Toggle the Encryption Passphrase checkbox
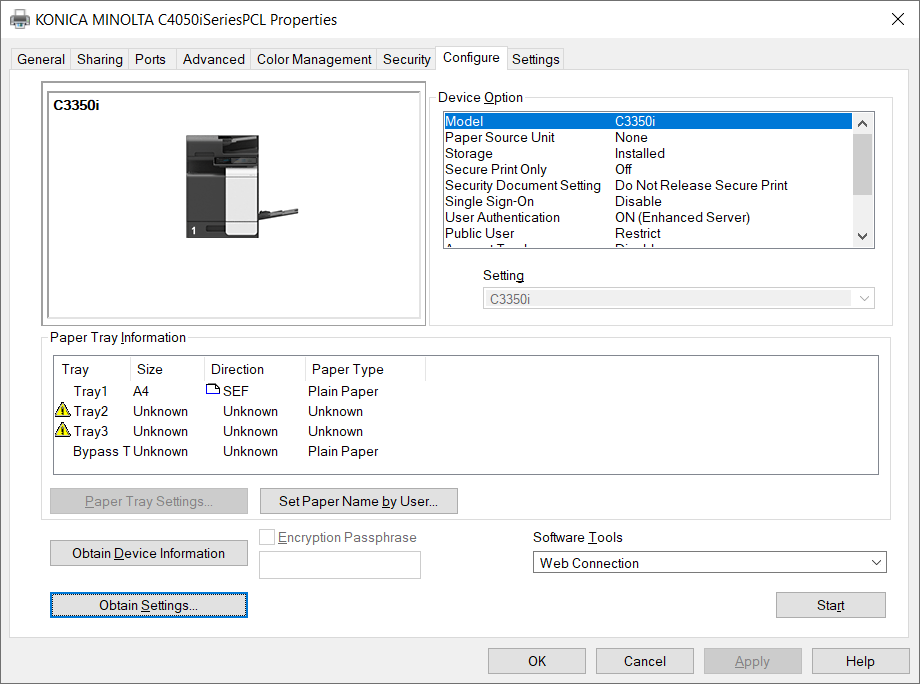The image size is (920, 684). pos(267,537)
